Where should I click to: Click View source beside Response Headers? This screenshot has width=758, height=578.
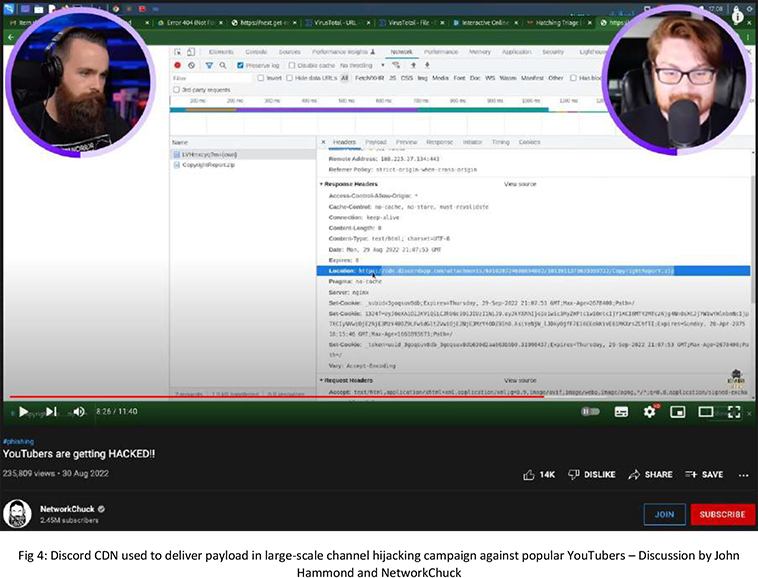[x=520, y=184]
